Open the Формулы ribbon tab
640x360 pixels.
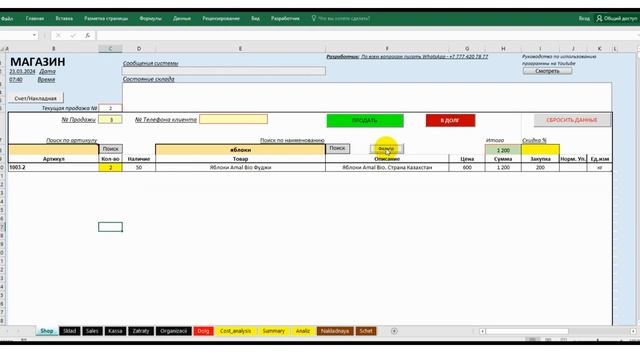150,18
